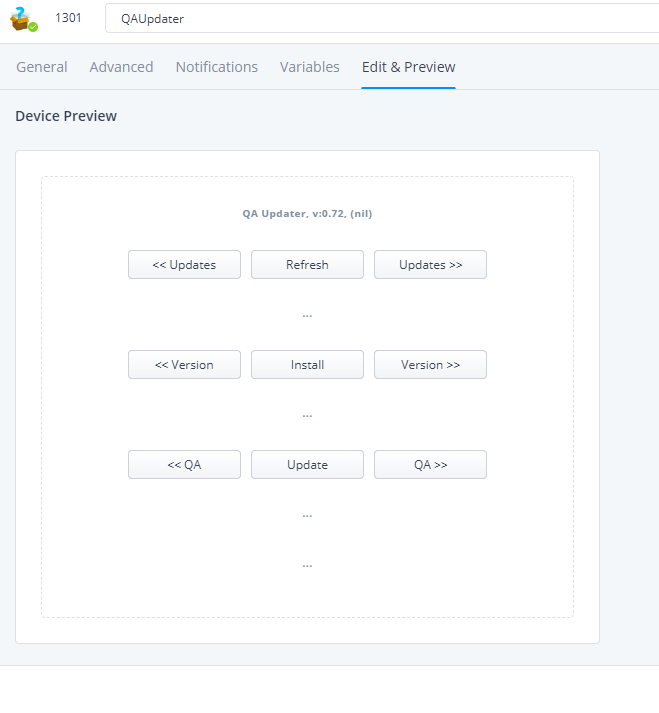Switch to the Advanced tab
659x713 pixels.
[x=121, y=67]
